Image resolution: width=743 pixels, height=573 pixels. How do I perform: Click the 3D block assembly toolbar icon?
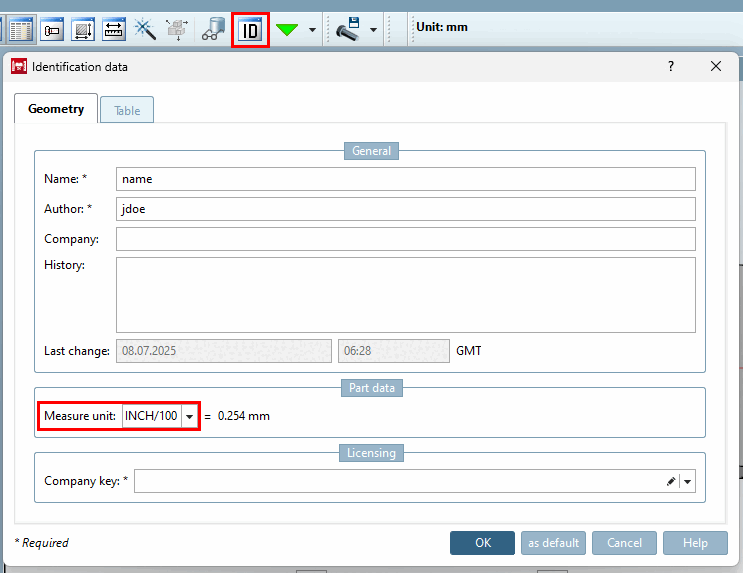[177, 29]
